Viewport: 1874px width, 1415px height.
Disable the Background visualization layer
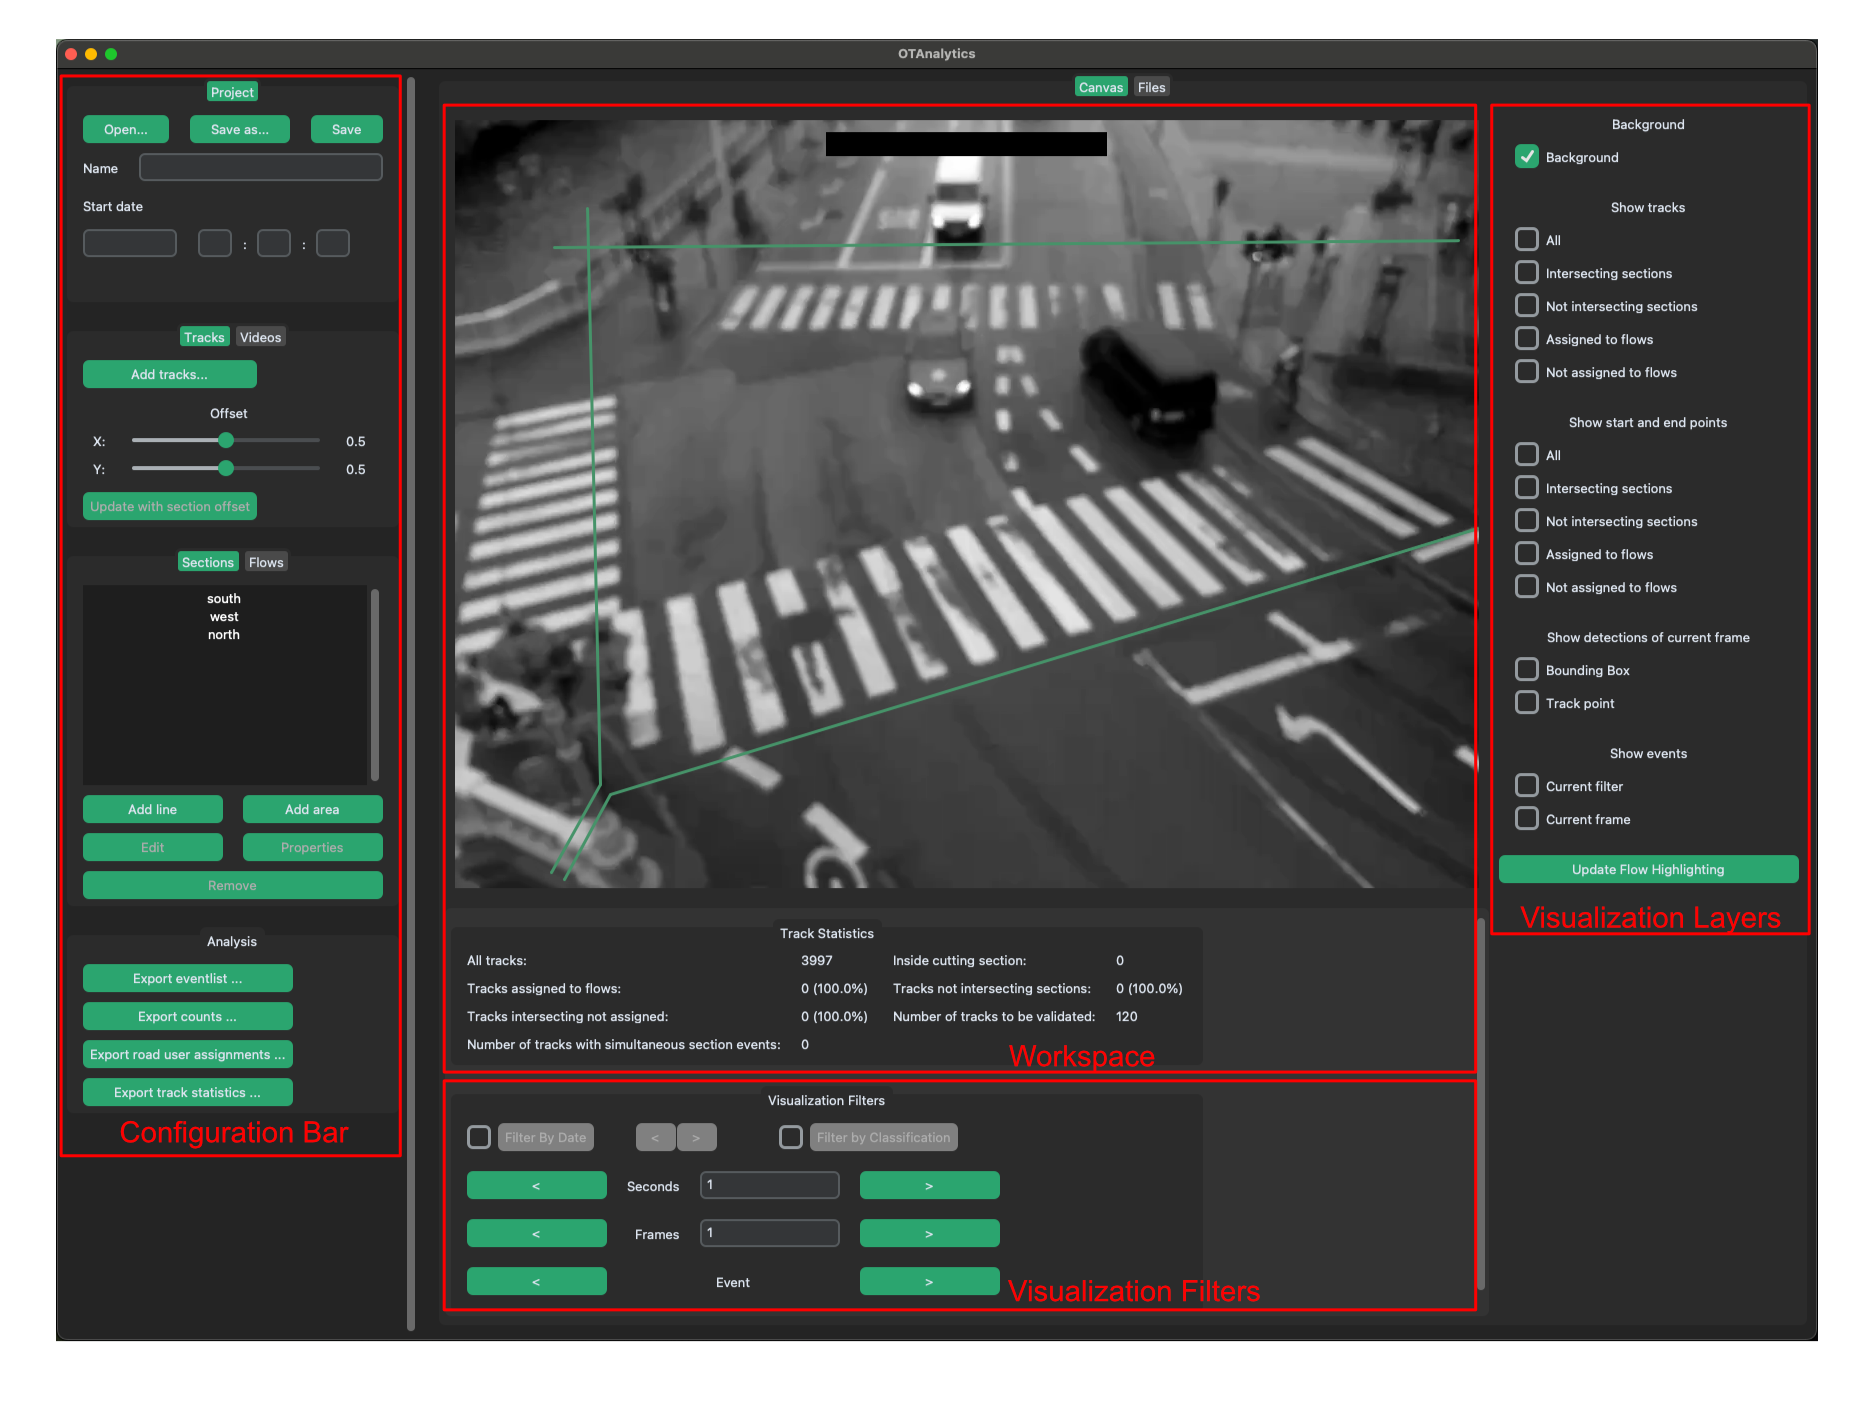[1527, 156]
